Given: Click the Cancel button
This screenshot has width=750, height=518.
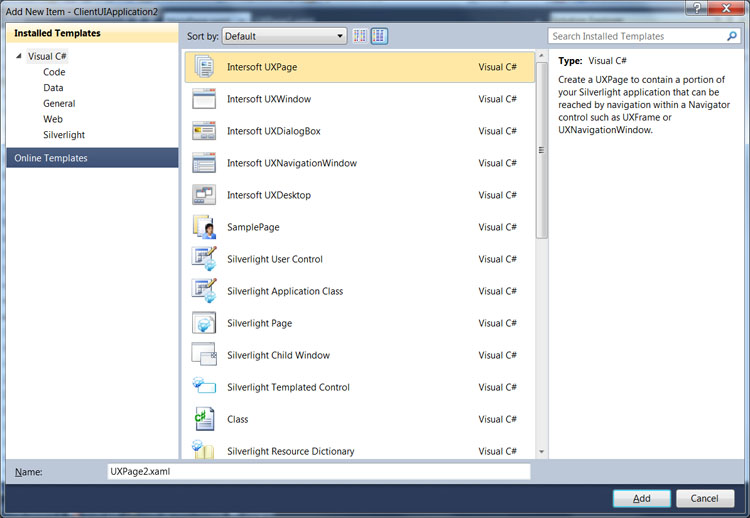Looking at the screenshot, I should coord(705,498).
